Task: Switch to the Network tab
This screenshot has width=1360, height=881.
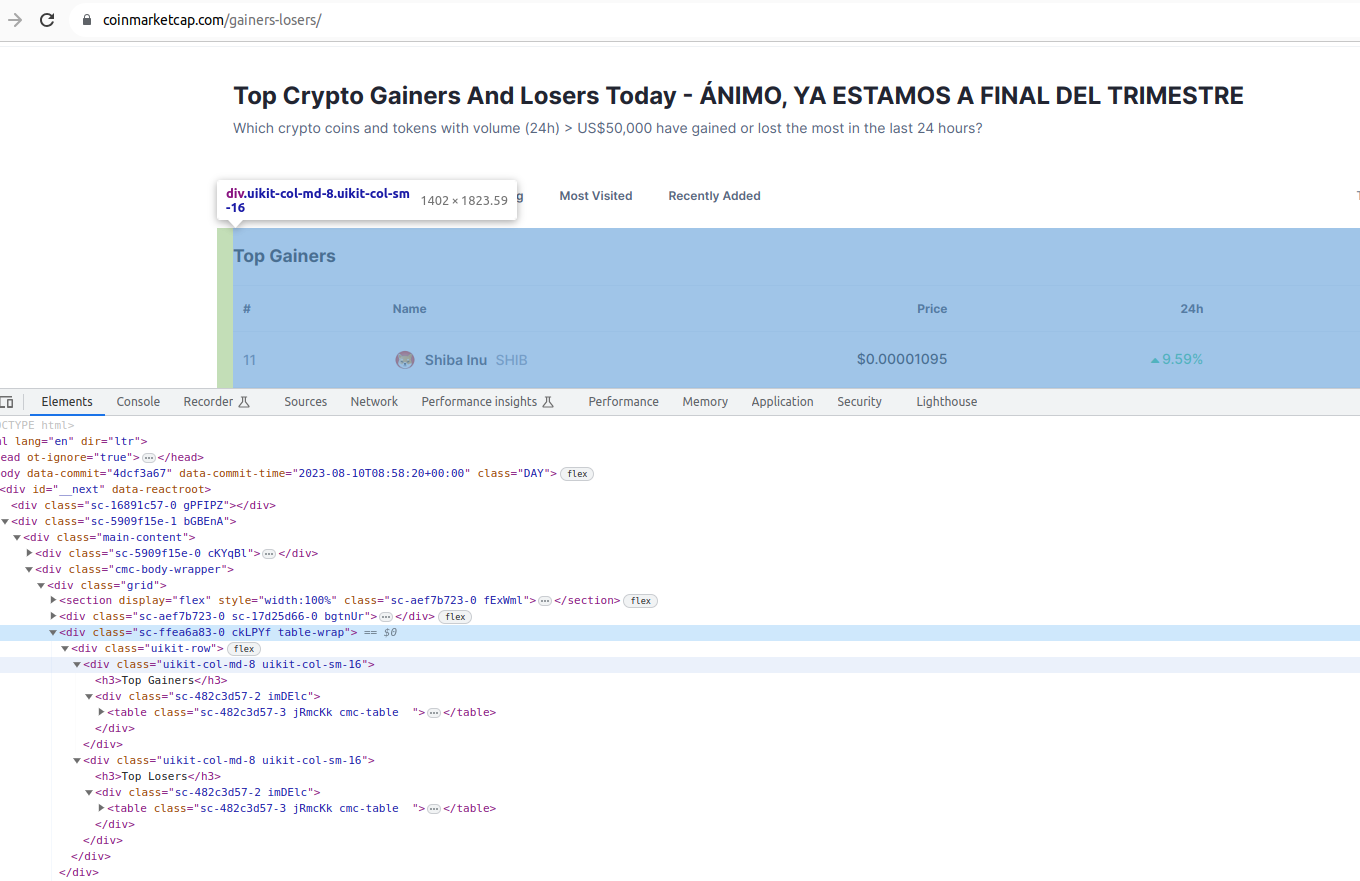Action: tap(374, 402)
